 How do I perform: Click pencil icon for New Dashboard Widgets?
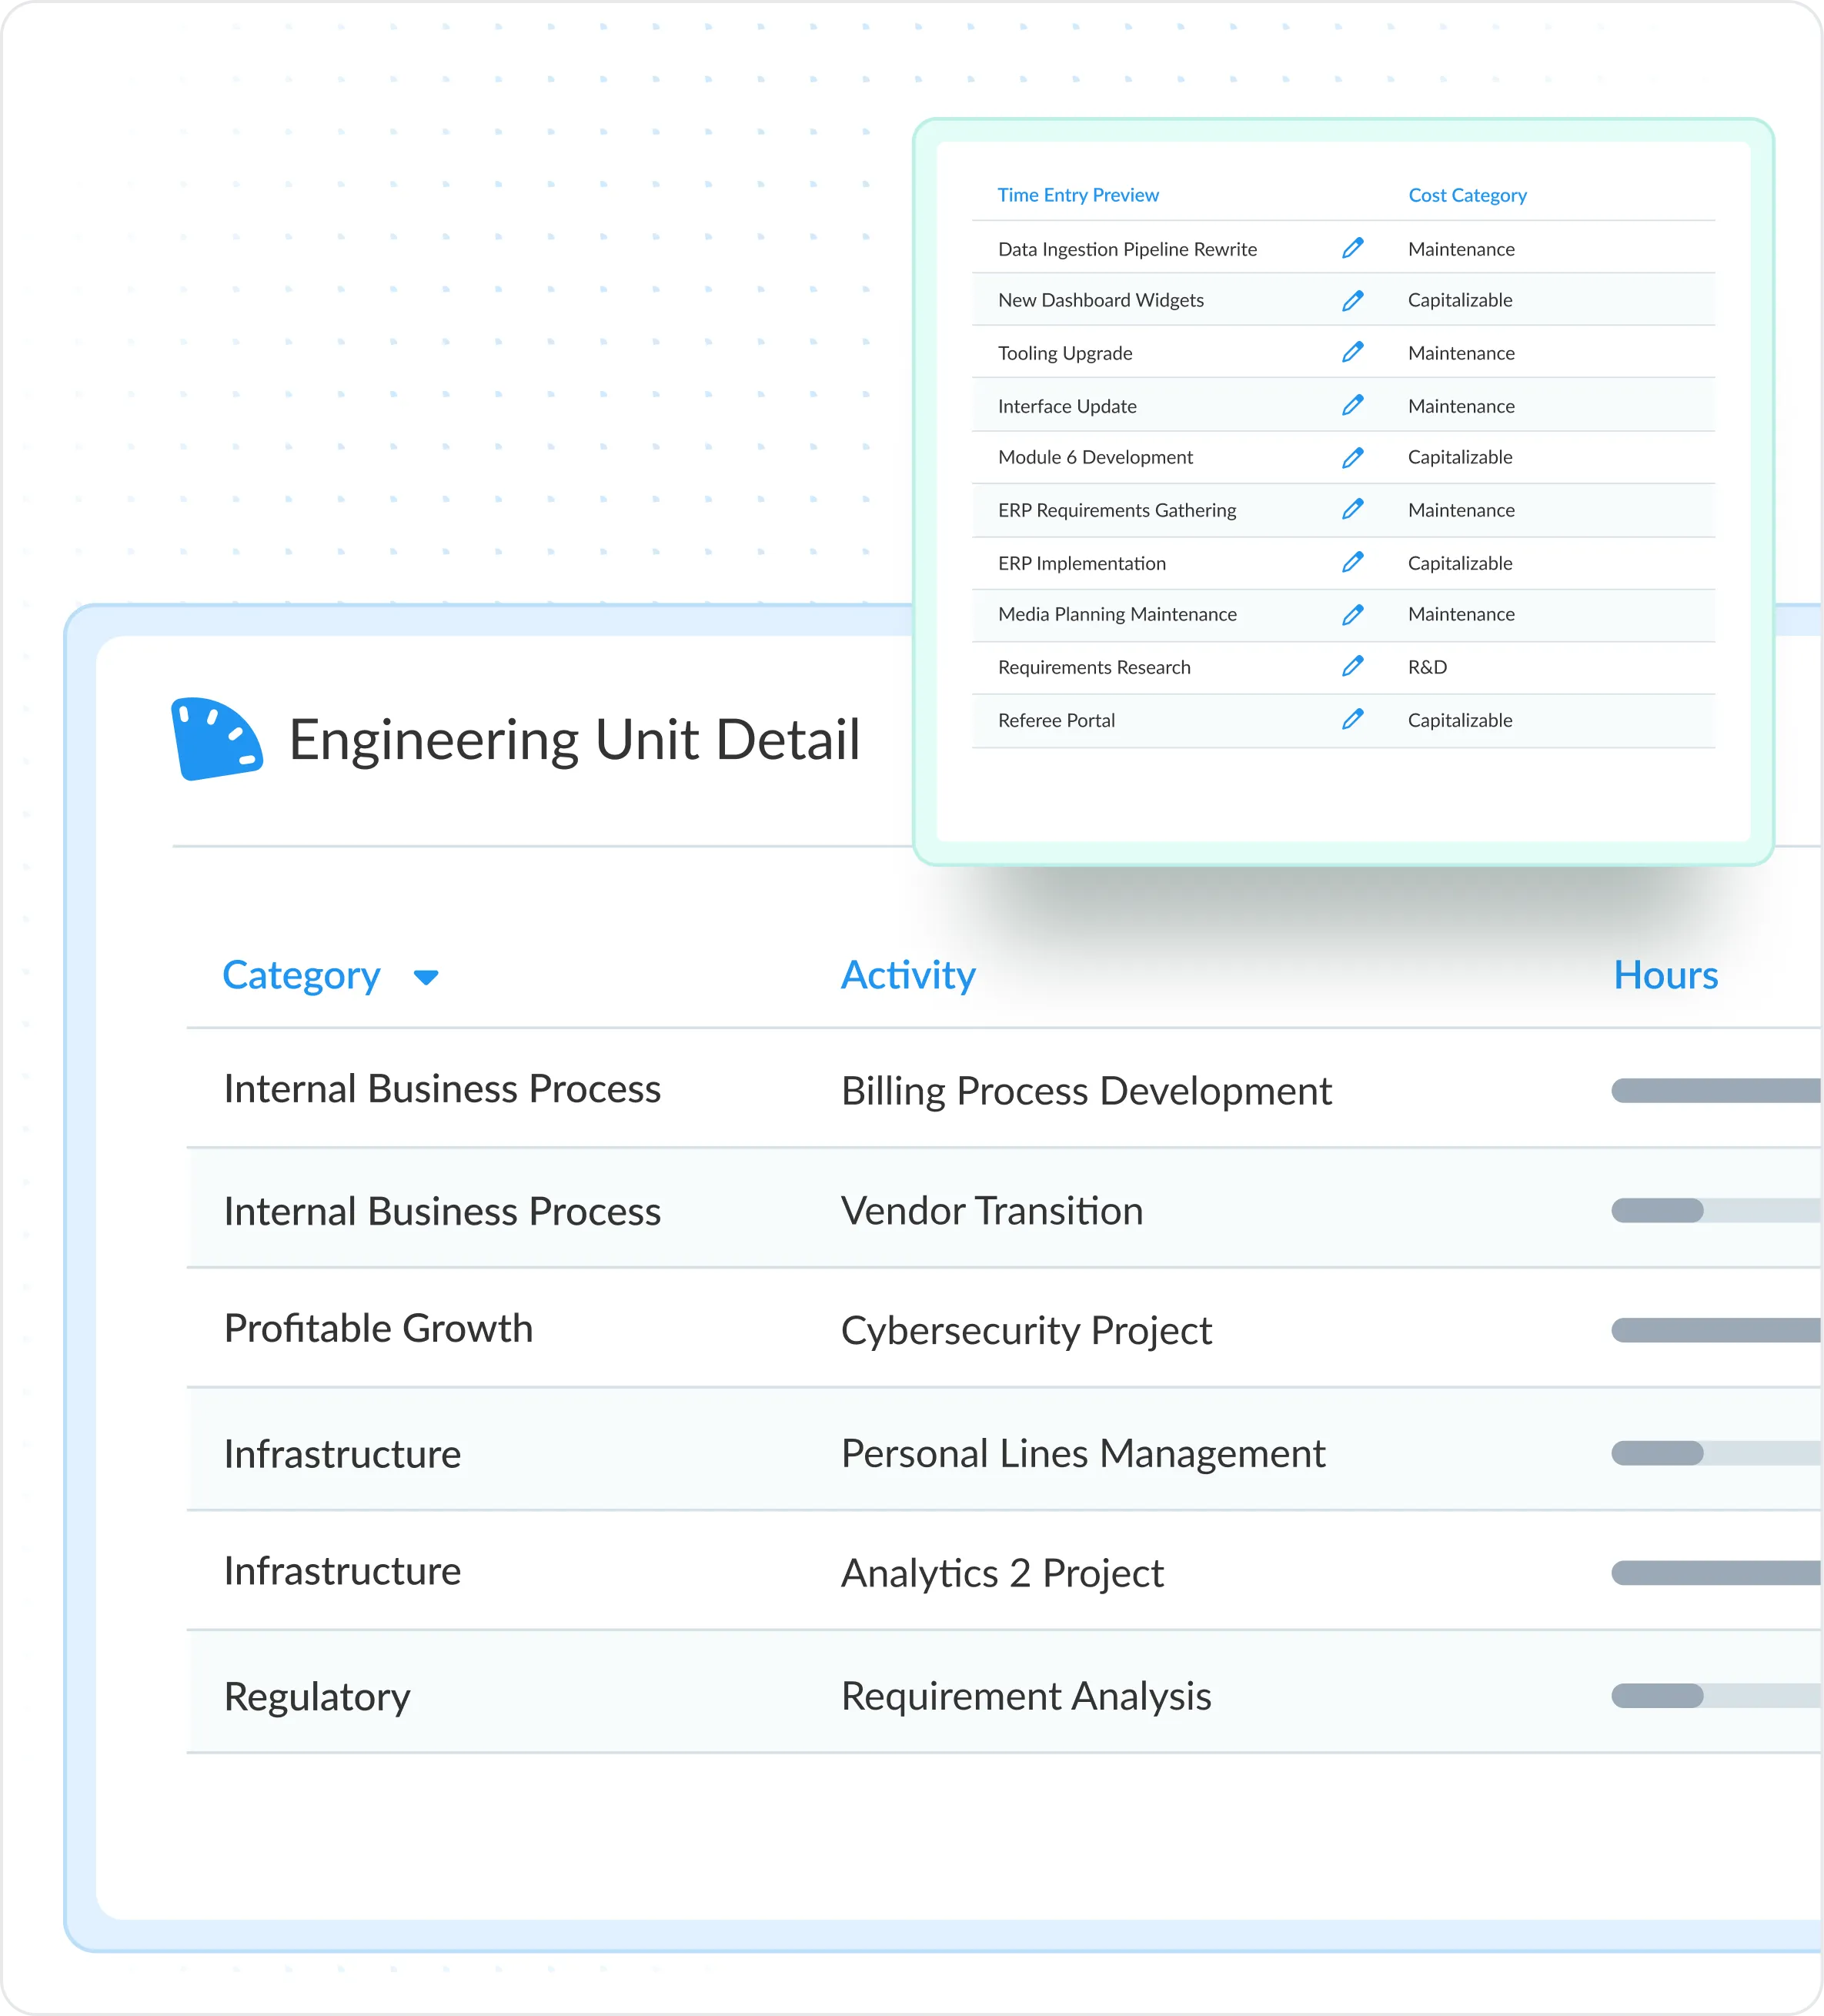pyautogui.click(x=1352, y=300)
